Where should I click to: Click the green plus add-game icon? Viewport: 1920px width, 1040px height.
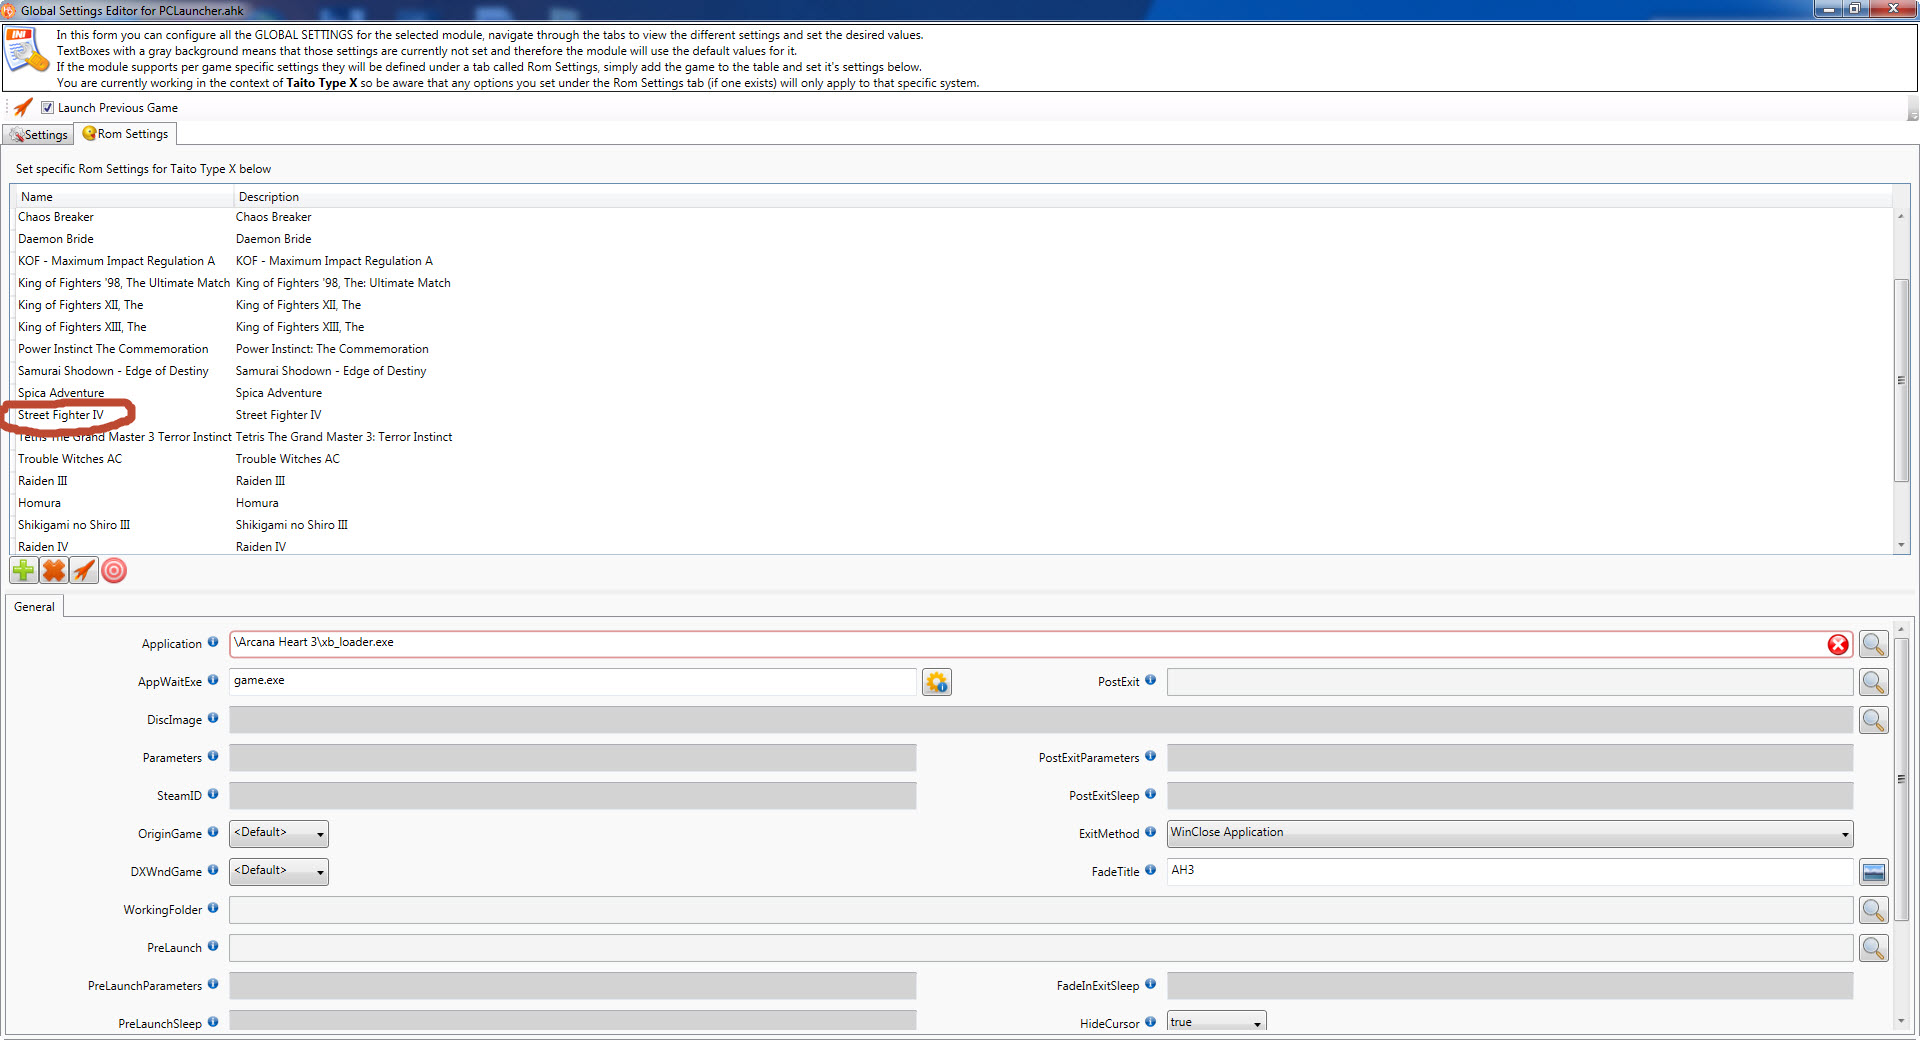click(x=23, y=571)
